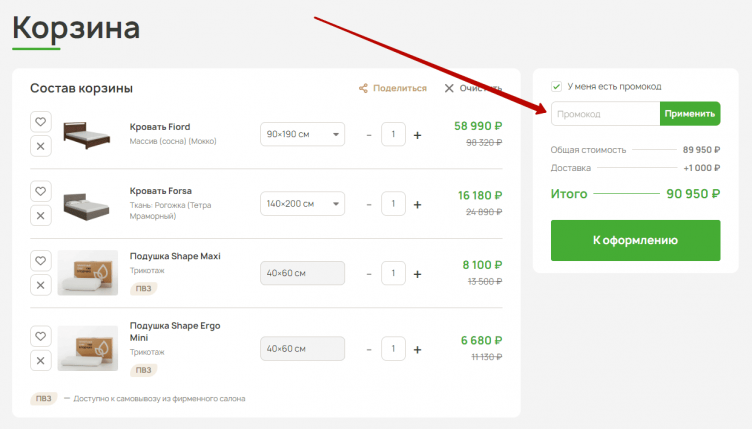Focus the Промокод input field
Image resolution: width=752 pixels, height=429 pixels.
(x=605, y=114)
